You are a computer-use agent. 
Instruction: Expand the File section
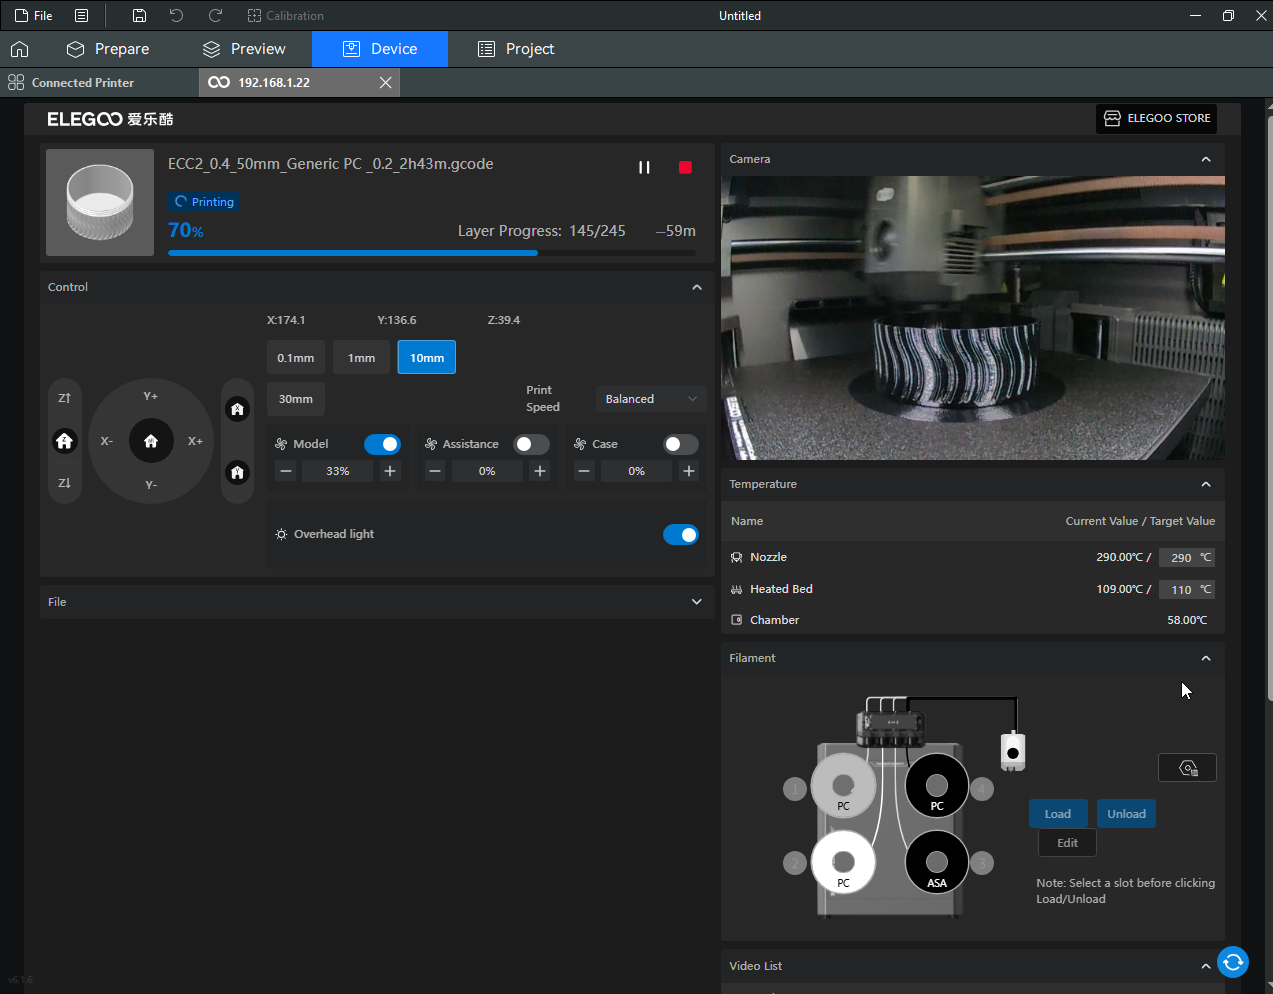pos(697,602)
